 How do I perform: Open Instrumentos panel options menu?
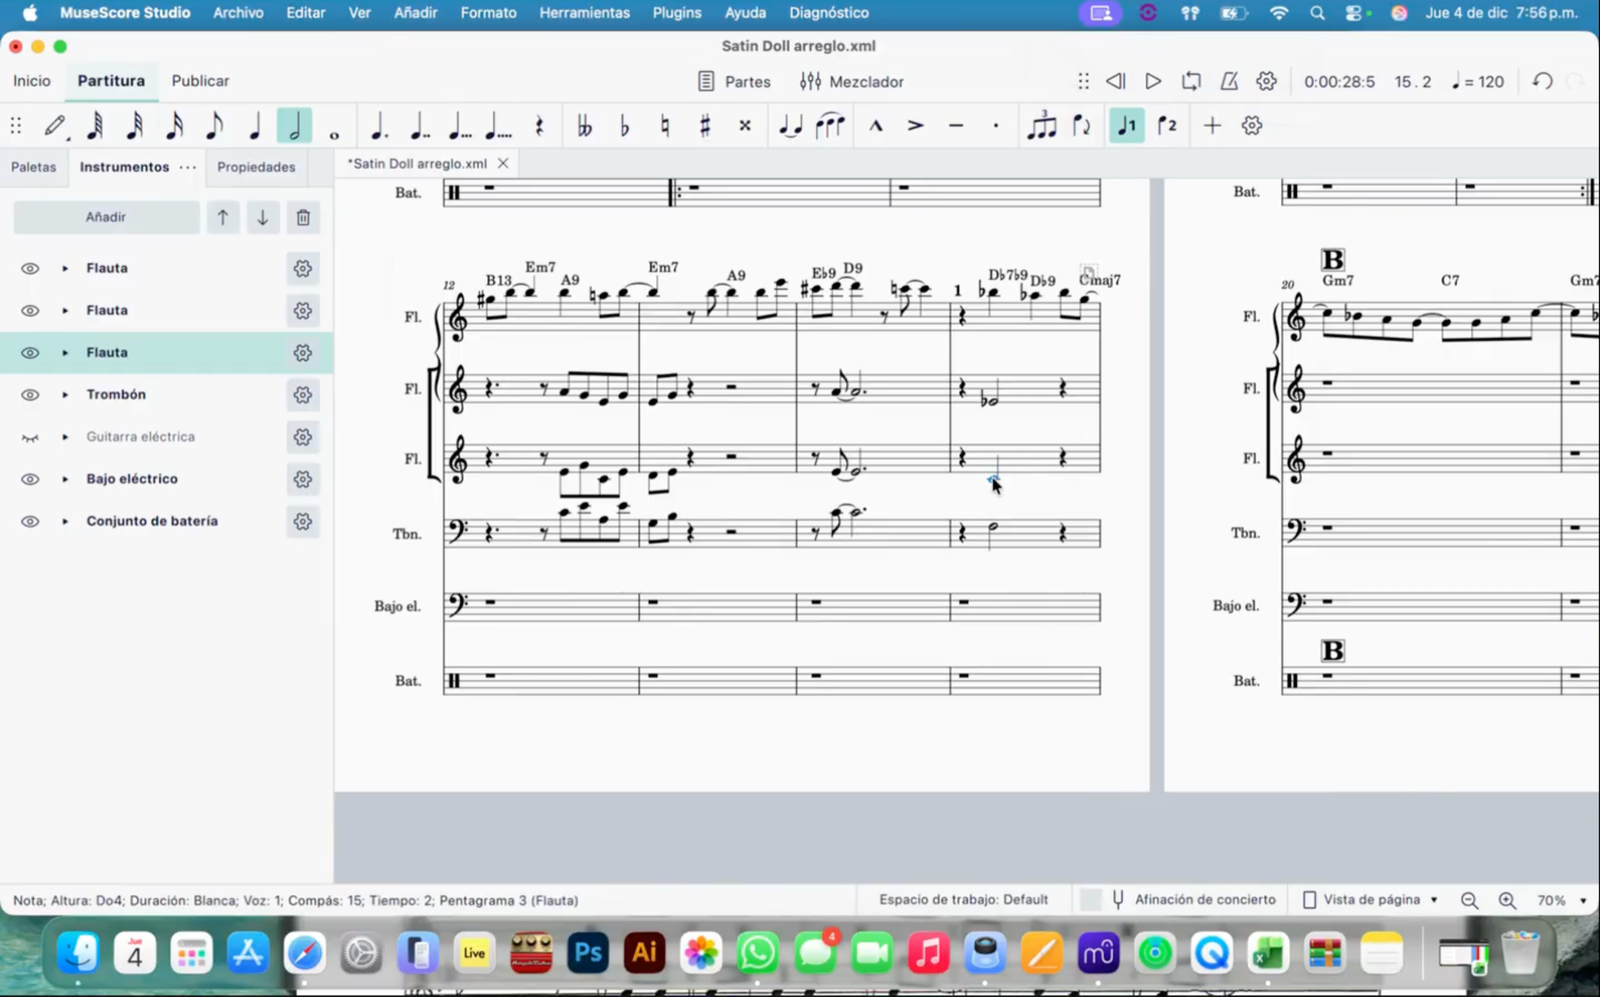(188, 167)
